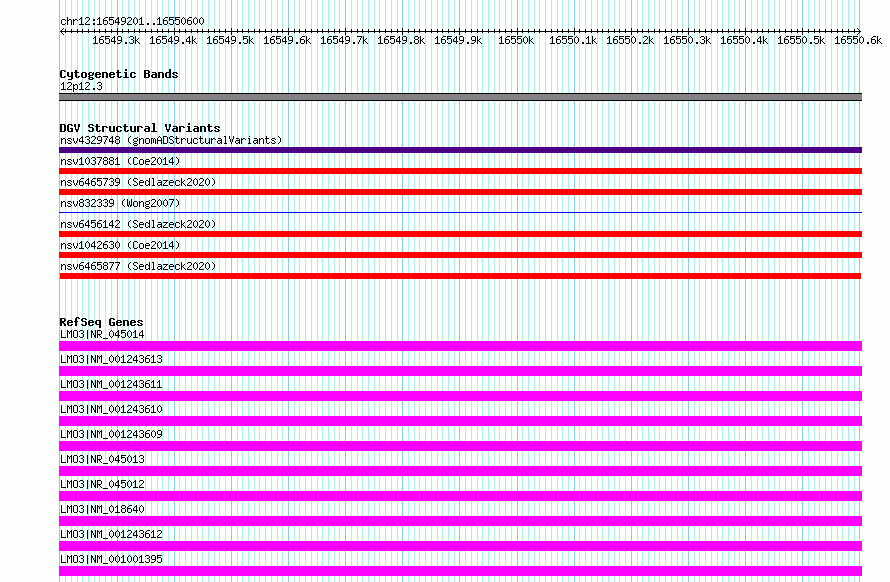Click the 16549.4k ruler position label

[x=173, y=40]
